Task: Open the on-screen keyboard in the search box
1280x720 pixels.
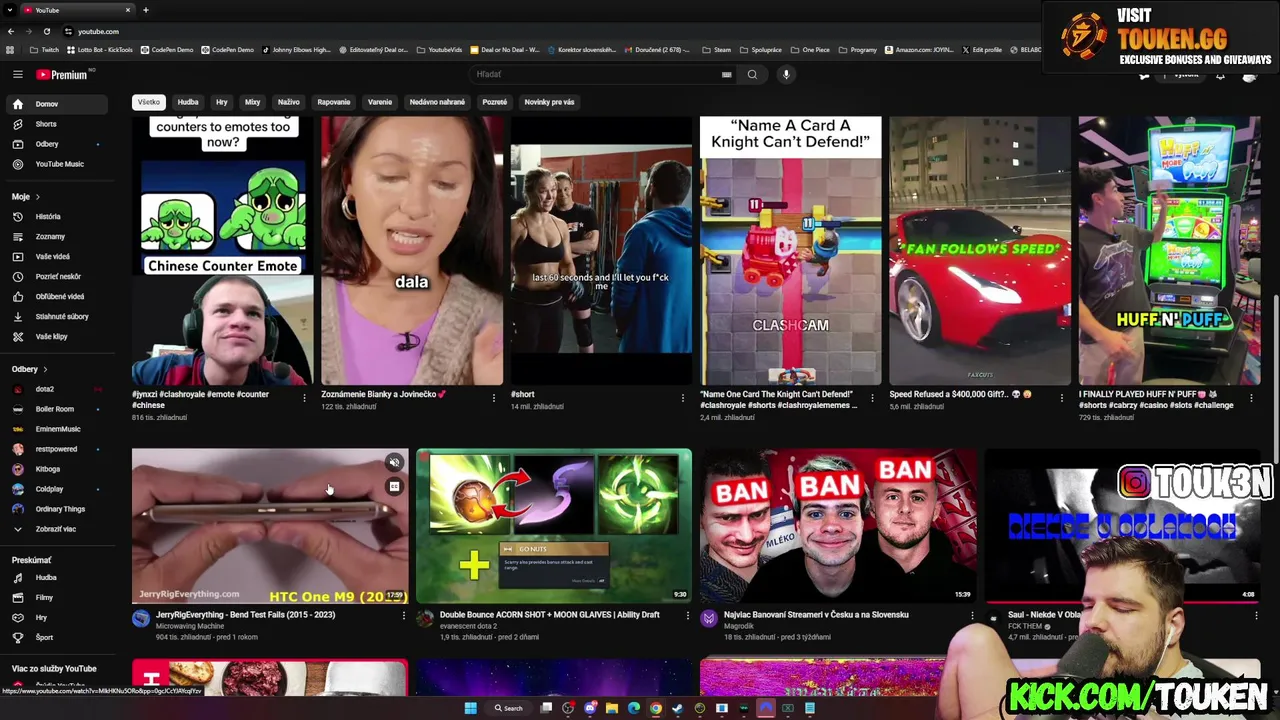Action: 727,74
